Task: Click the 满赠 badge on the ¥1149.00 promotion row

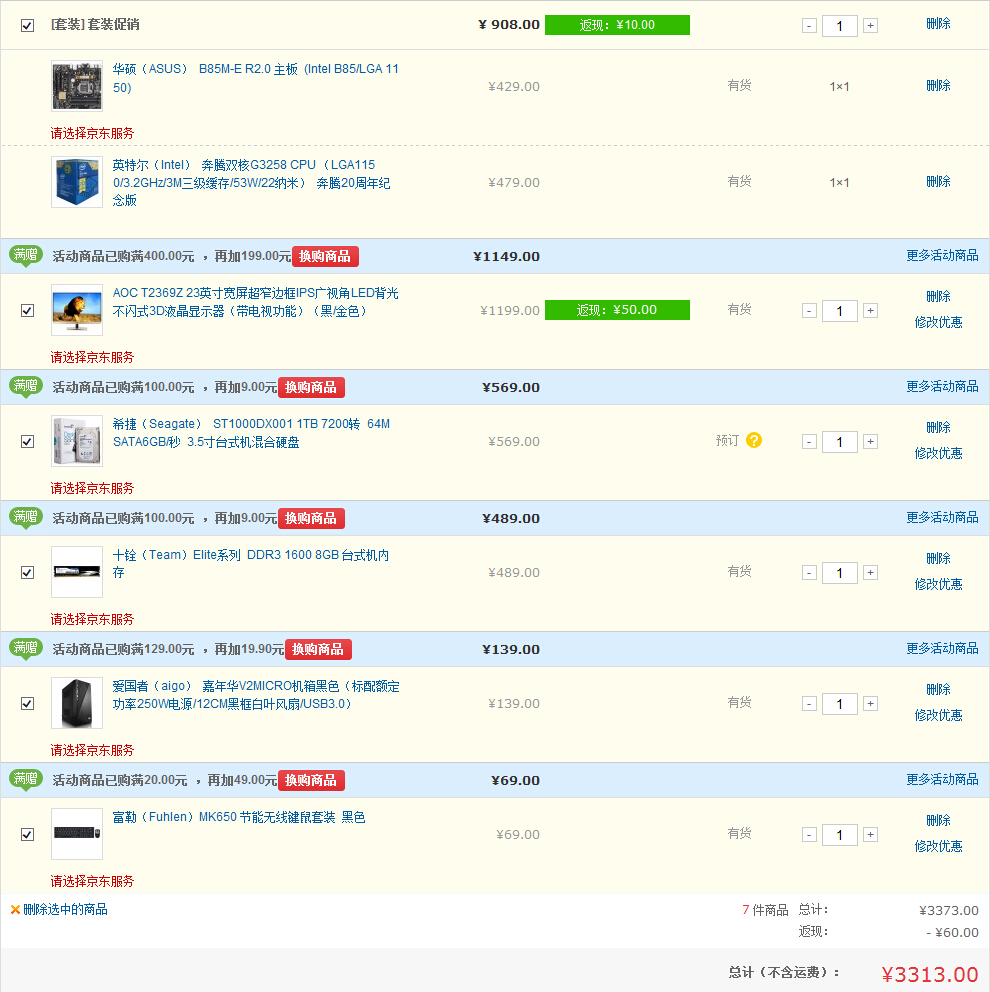Action: coord(26,256)
